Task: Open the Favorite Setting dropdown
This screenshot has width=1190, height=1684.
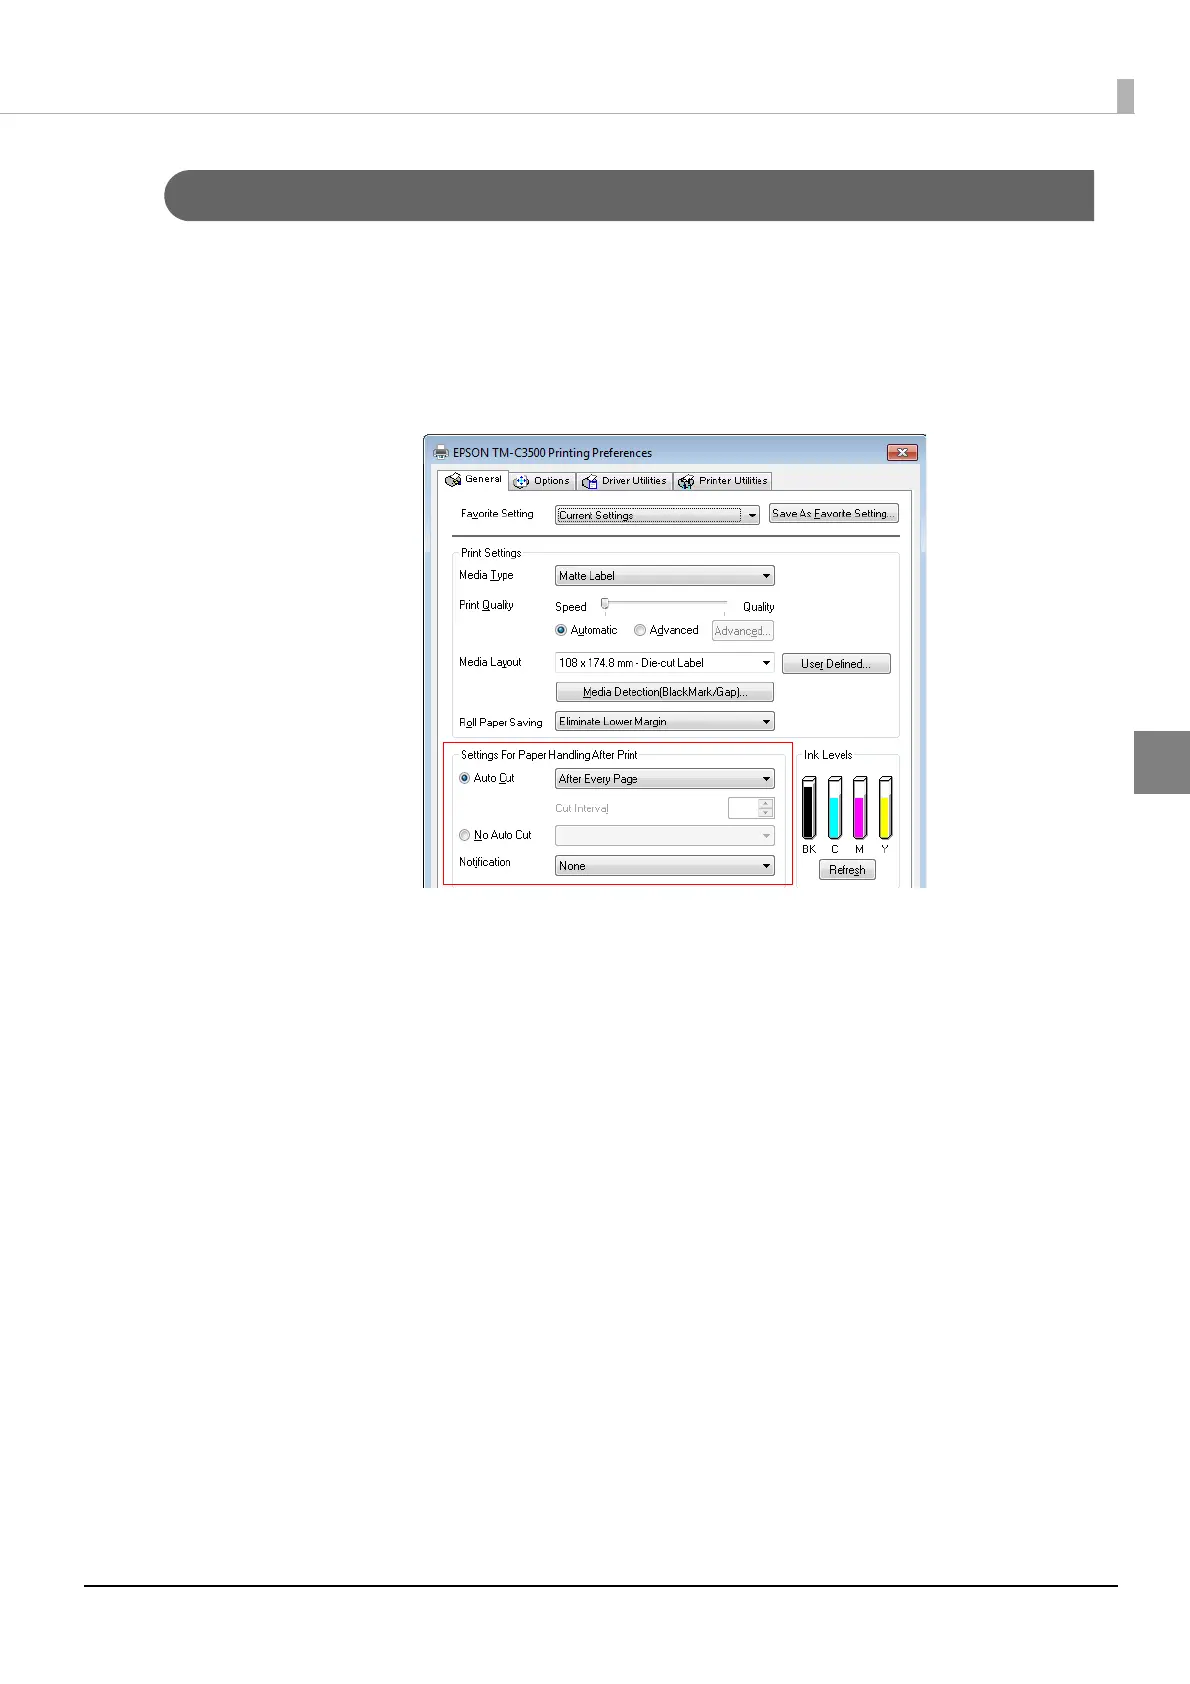Action: 657,515
